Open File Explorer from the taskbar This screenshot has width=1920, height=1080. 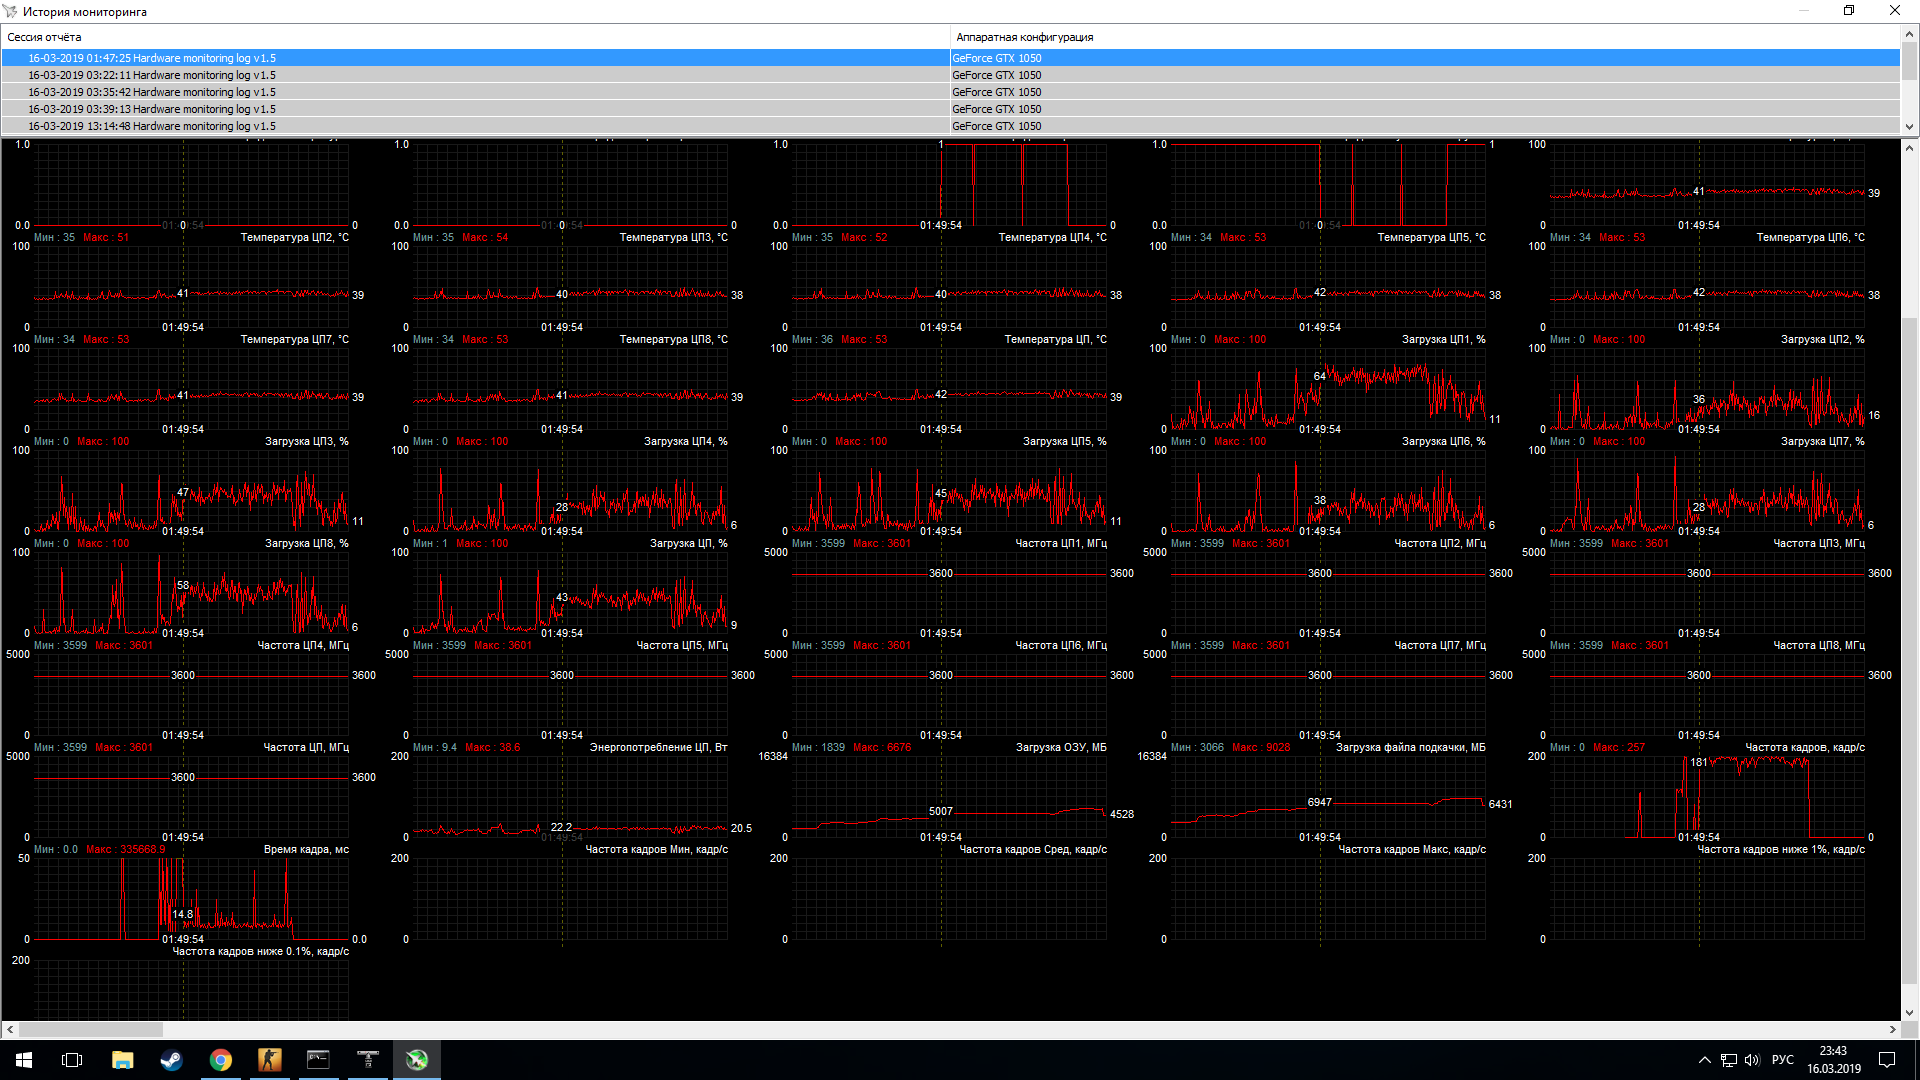pos(122,1060)
